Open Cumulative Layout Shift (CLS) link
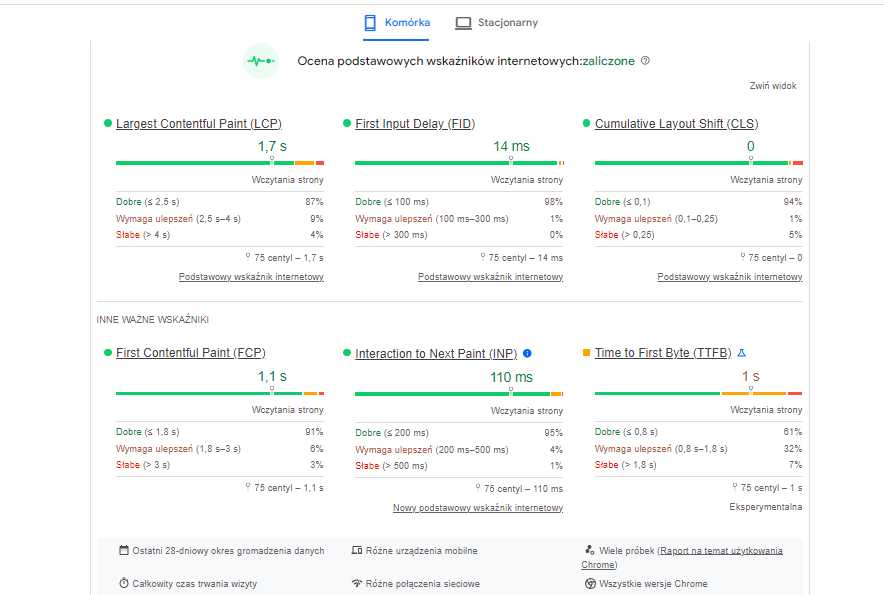The image size is (884, 595). pyautogui.click(x=676, y=124)
